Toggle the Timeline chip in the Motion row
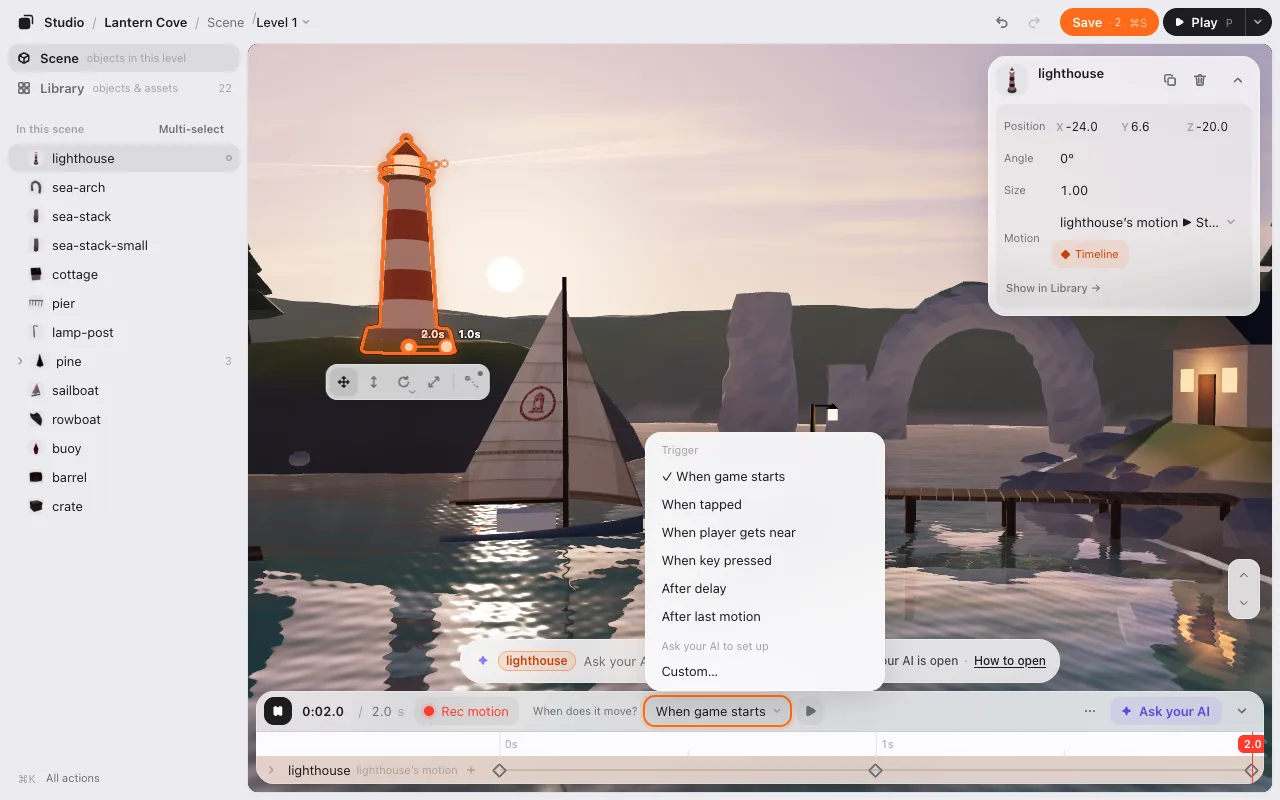This screenshot has width=1280, height=800. click(x=1090, y=254)
